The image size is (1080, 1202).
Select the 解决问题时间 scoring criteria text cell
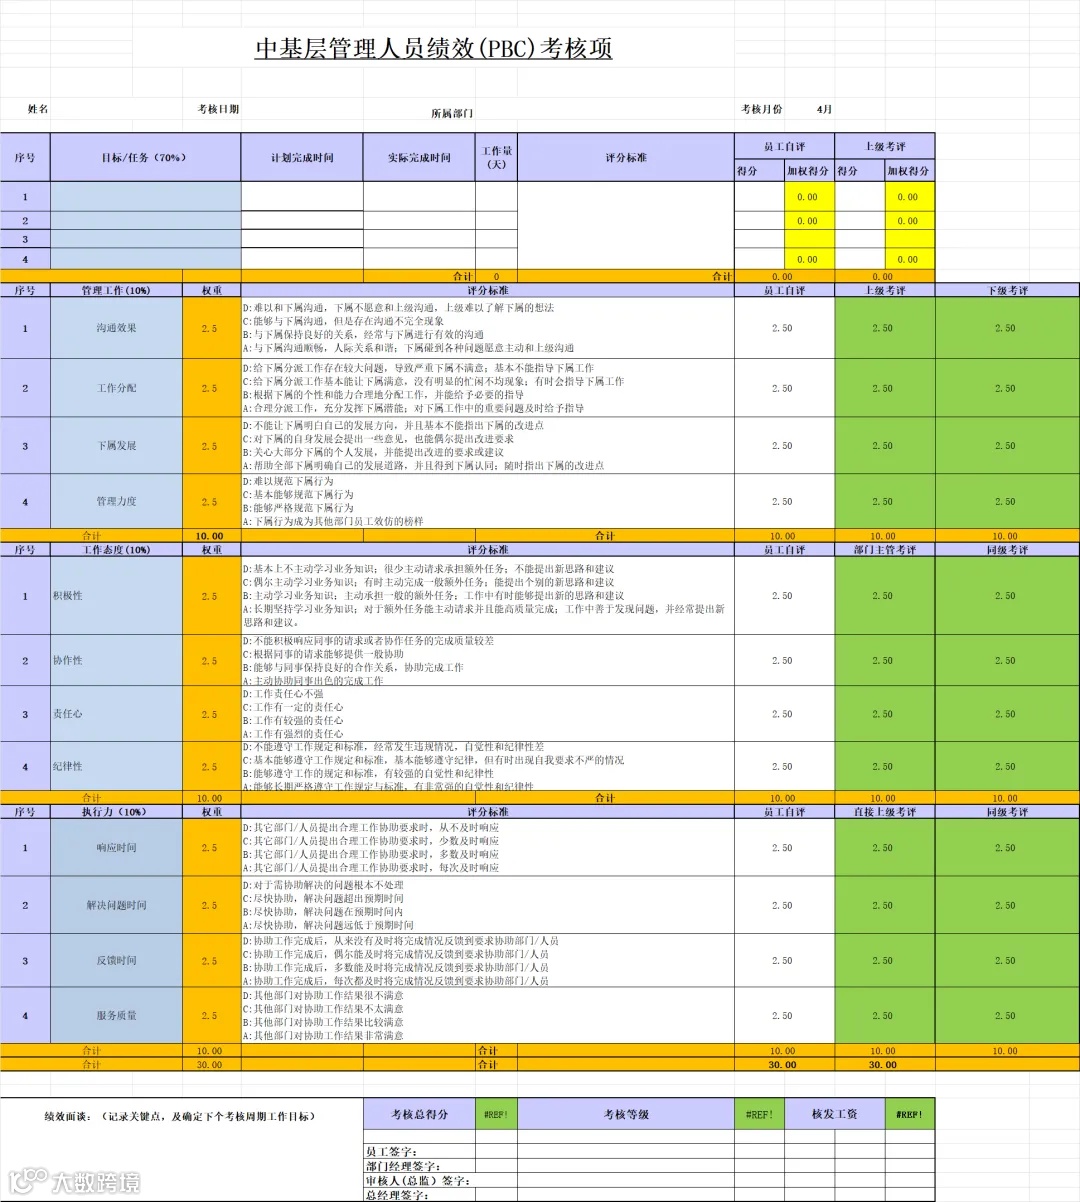coord(487,905)
